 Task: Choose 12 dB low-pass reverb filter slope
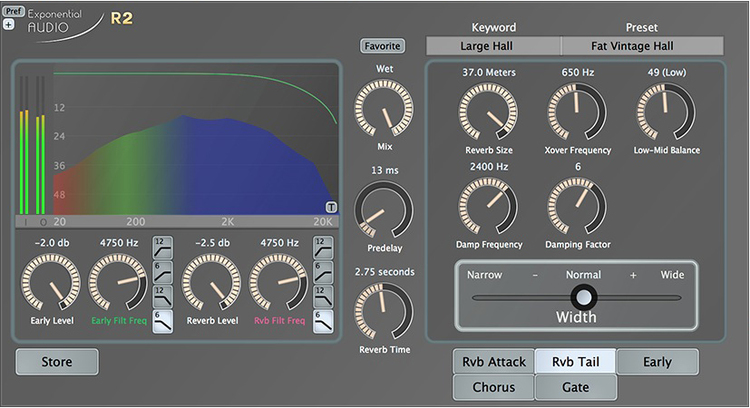tap(322, 296)
